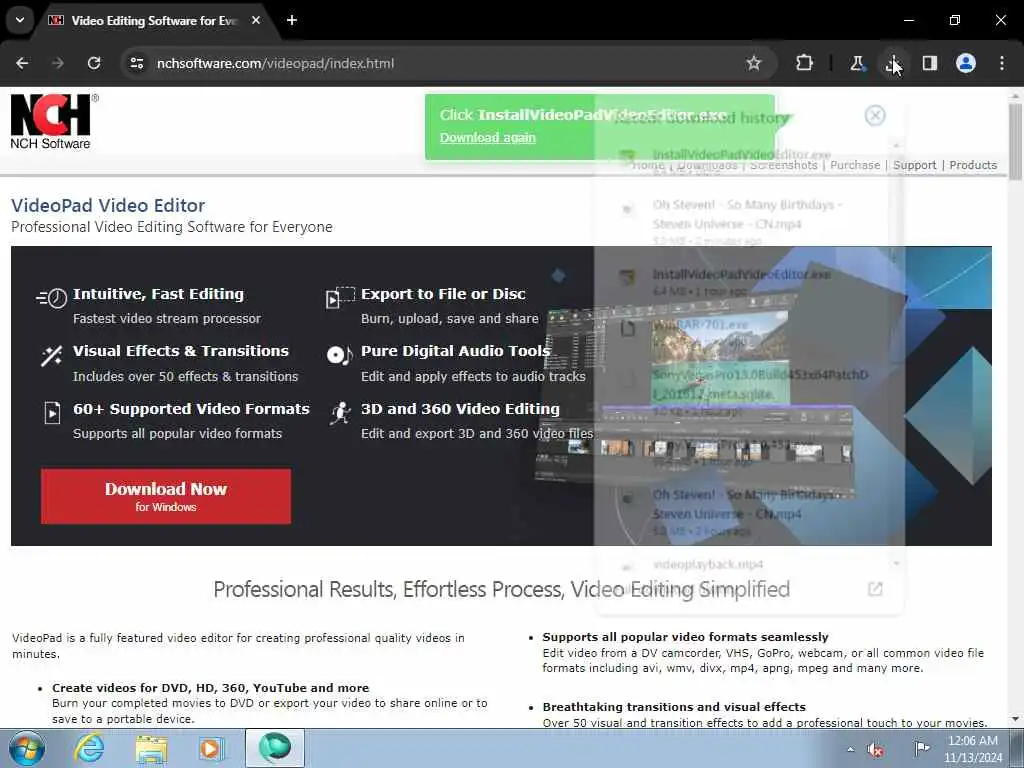
Task: Close the Video Editing Software tab
Action: tap(256, 20)
